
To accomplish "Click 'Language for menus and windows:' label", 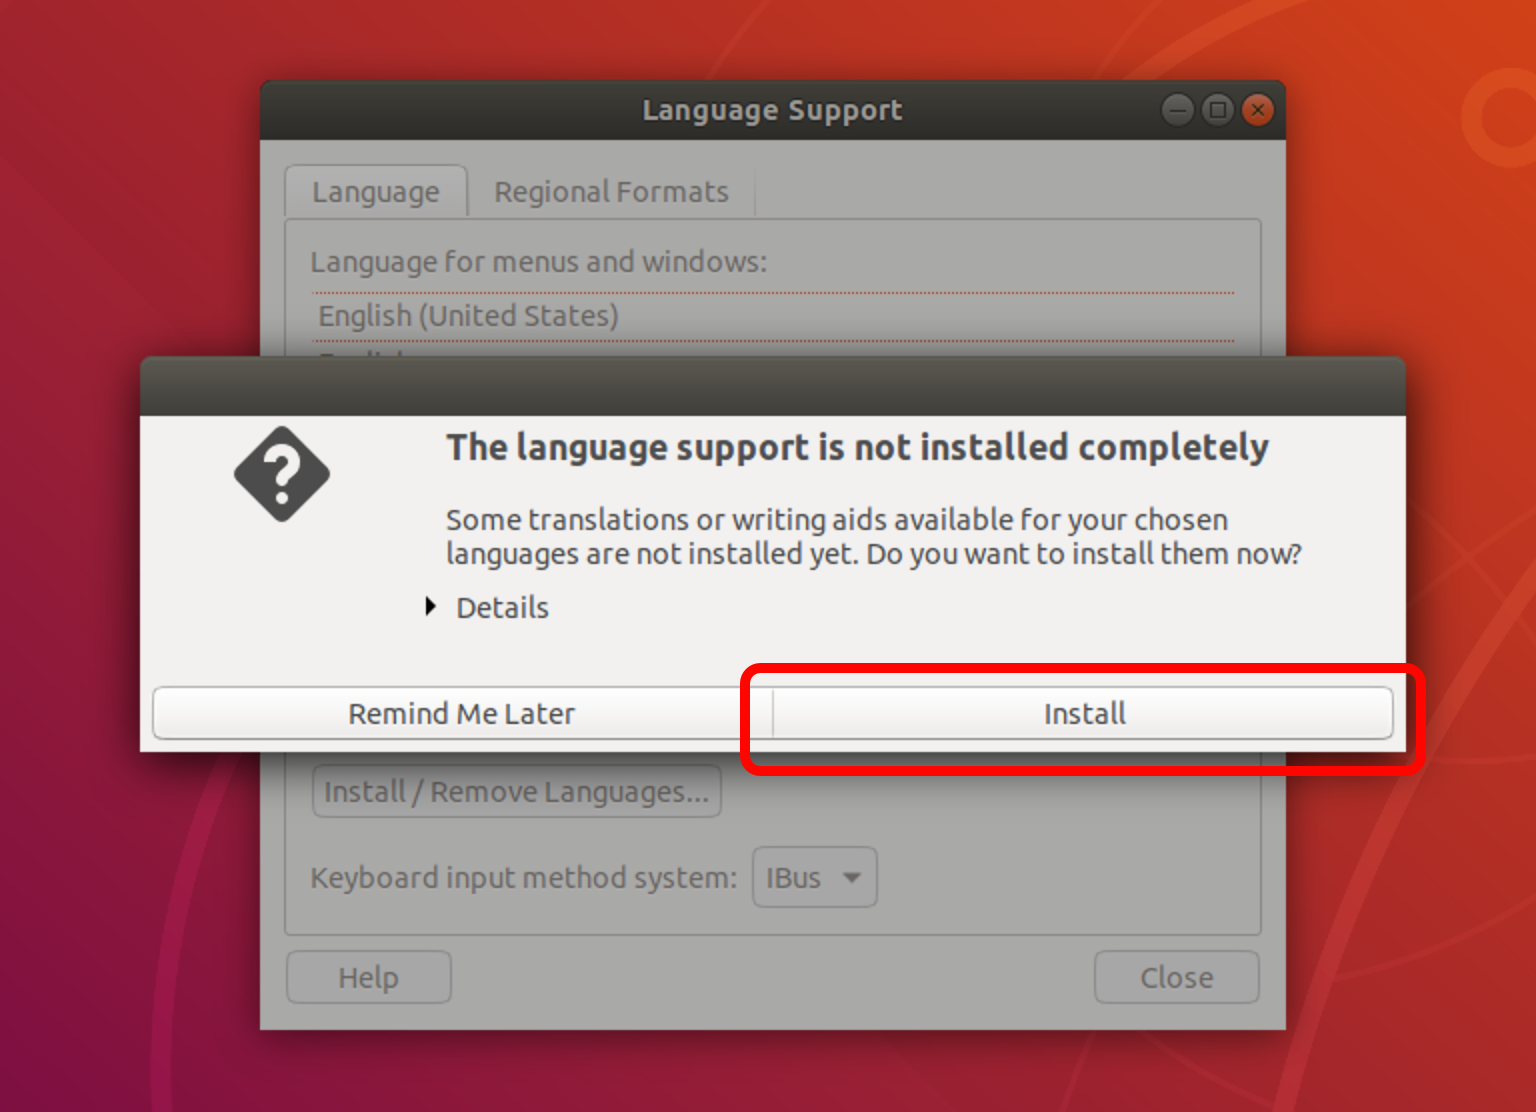I will (x=538, y=262).
